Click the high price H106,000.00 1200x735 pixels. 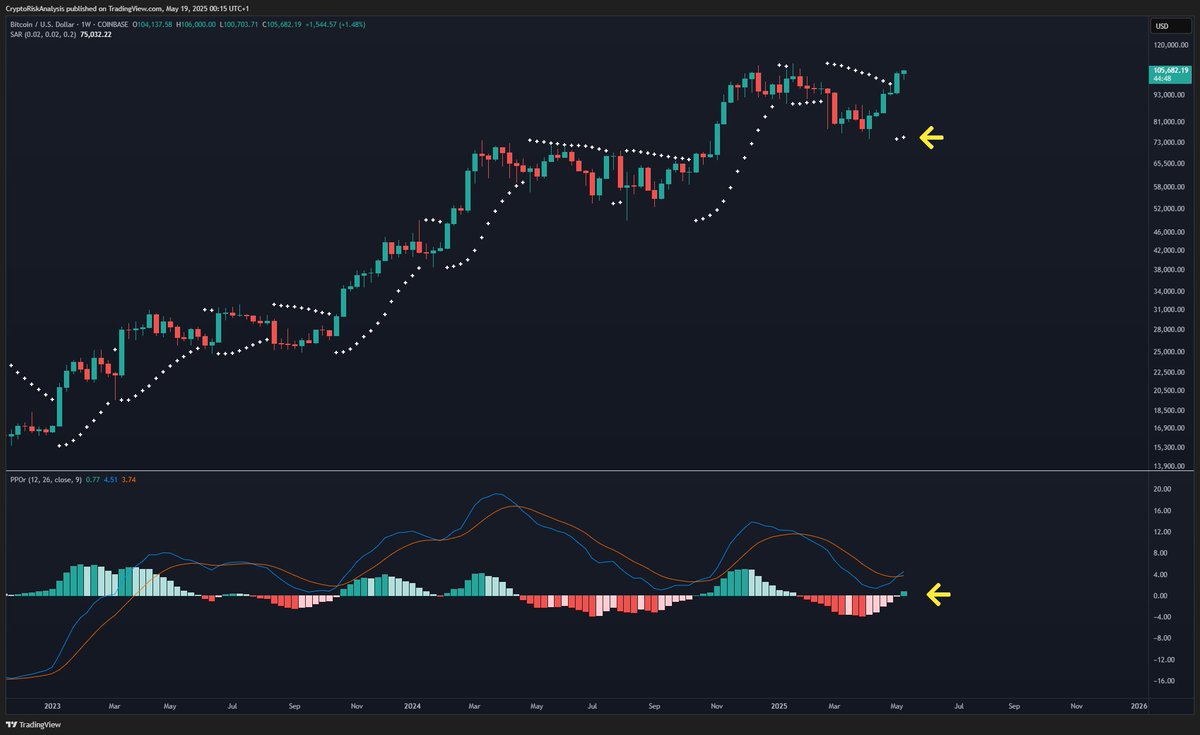coord(196,24)
